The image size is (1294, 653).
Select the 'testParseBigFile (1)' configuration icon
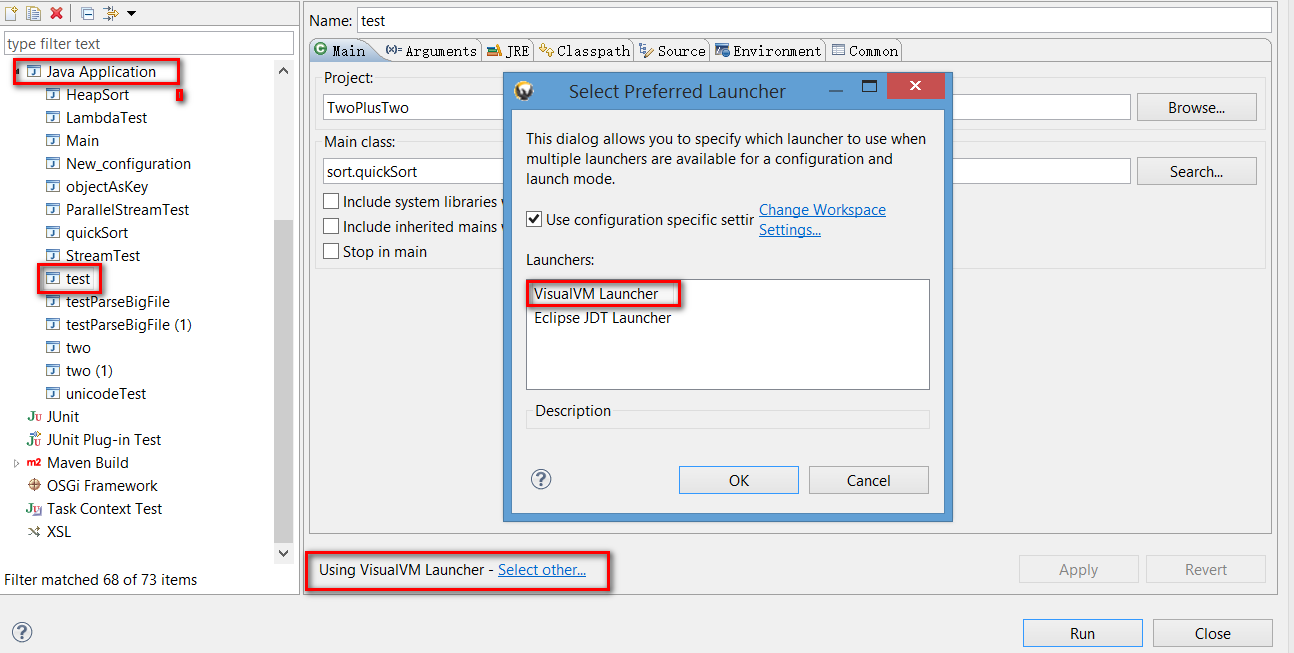pos(54,325)
